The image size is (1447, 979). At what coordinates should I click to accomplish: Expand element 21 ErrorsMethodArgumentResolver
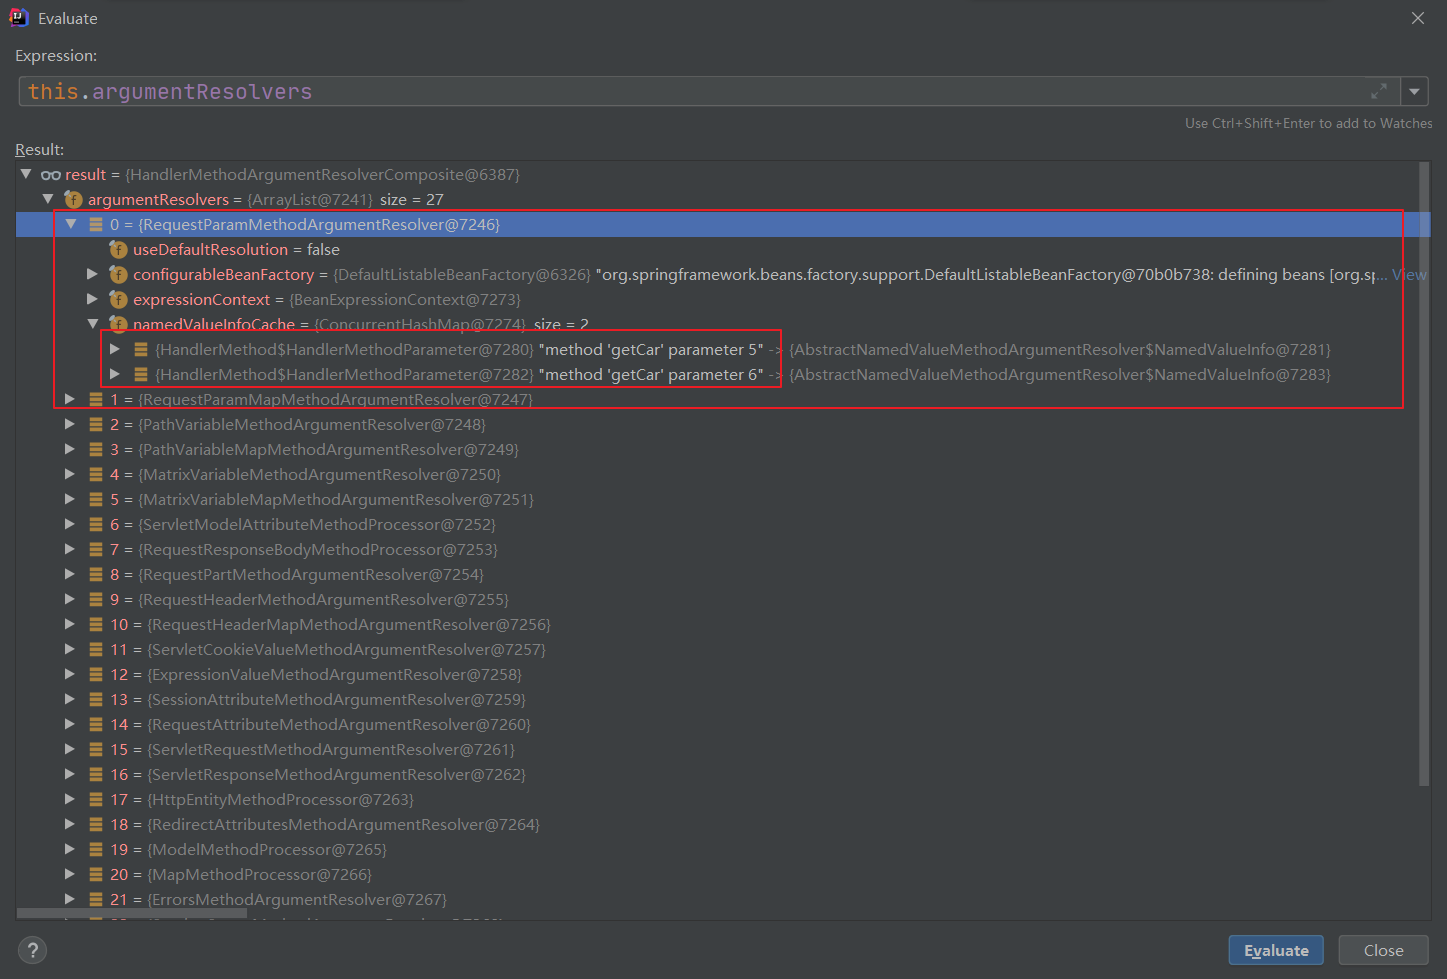[70, 899]
